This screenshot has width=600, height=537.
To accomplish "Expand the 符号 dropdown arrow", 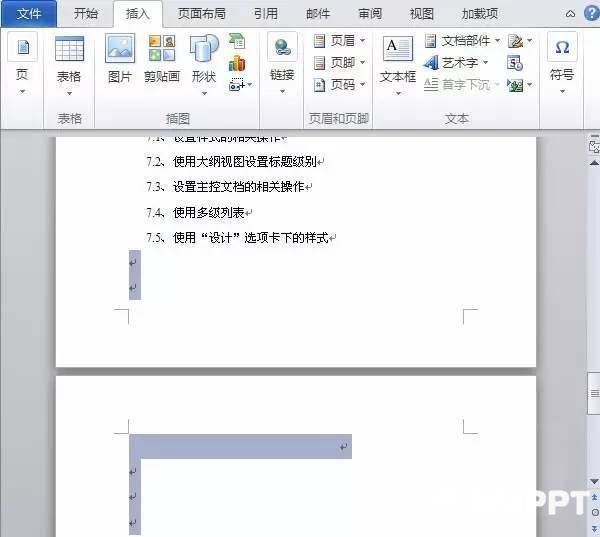I will pos(562,91).
